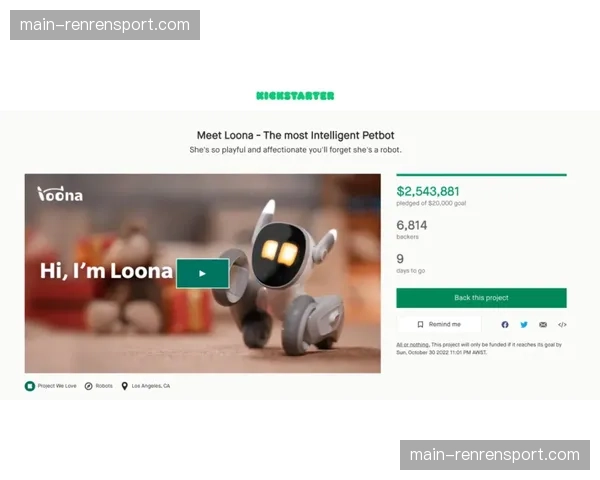Open the embed code icon
The image size is (600, 480).
562,325
